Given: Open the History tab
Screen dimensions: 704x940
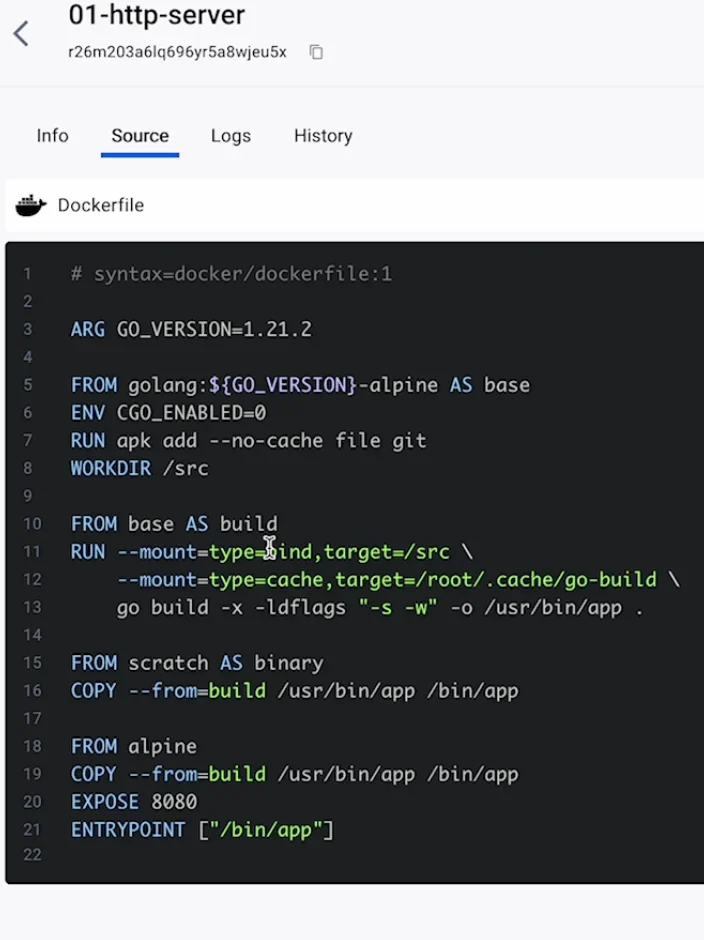Looking at the screenshot, I should pos(323,136).
